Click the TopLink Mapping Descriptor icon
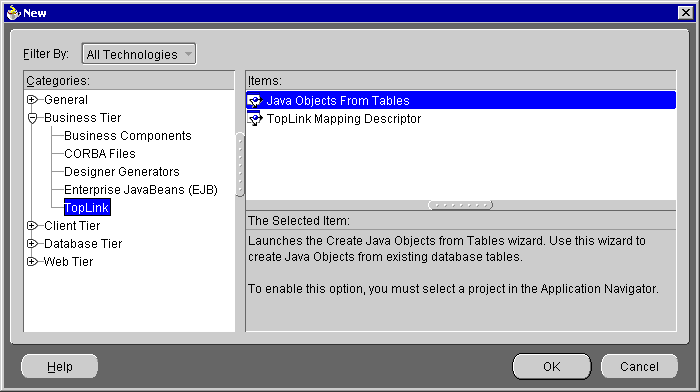 255,119
